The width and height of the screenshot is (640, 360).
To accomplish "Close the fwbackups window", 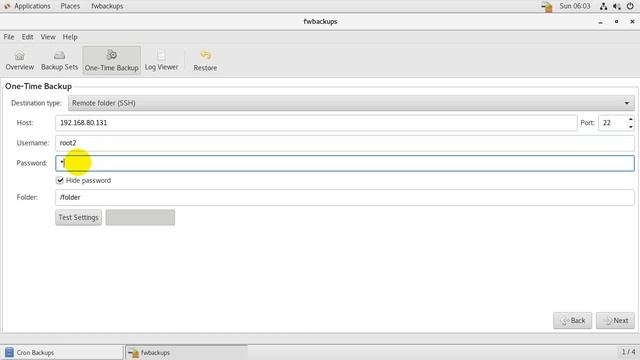I will click(x=632, y=22).
